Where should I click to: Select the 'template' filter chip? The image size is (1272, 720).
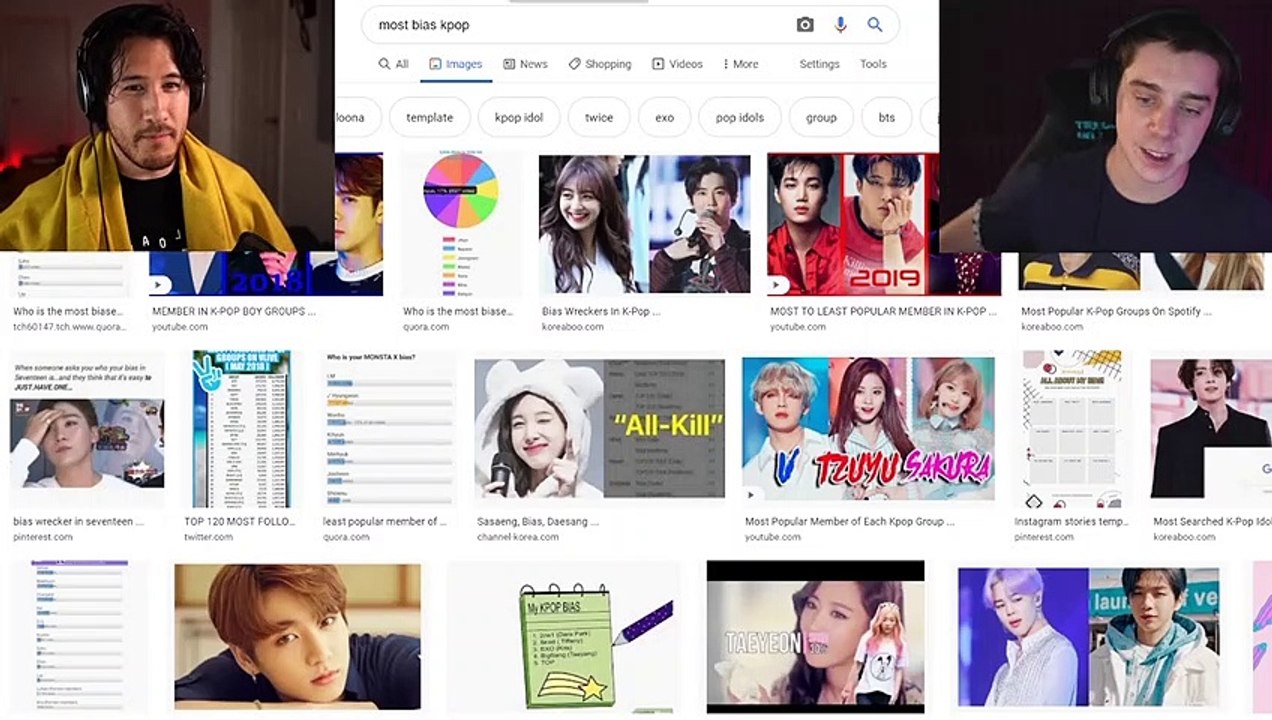coord(429,117)
